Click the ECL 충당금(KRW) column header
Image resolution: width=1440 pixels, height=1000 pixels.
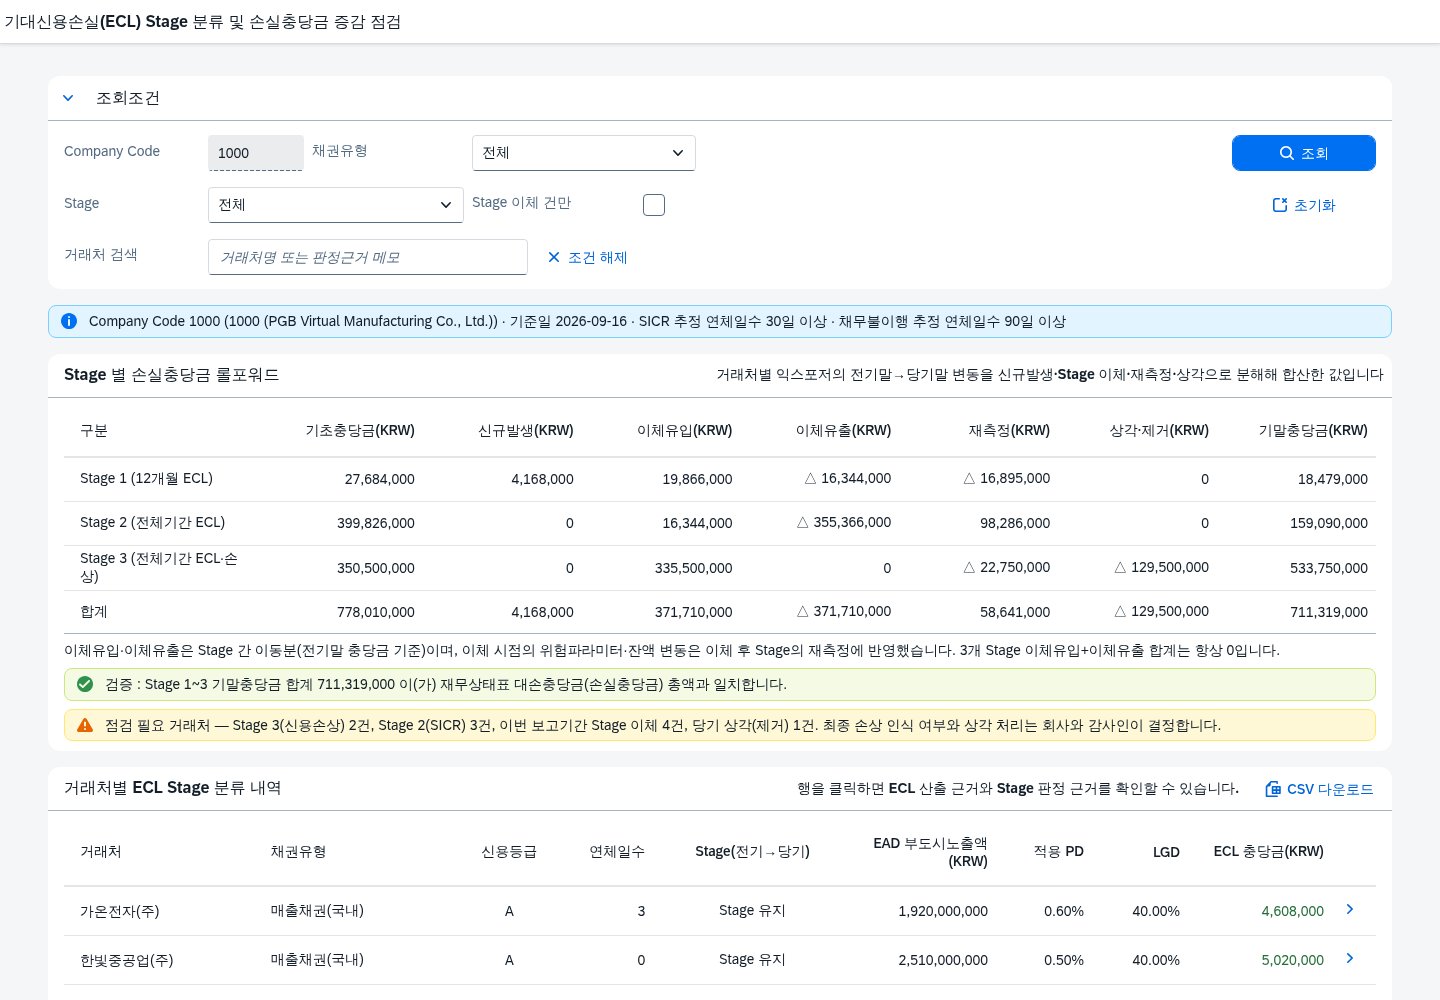1269,851
